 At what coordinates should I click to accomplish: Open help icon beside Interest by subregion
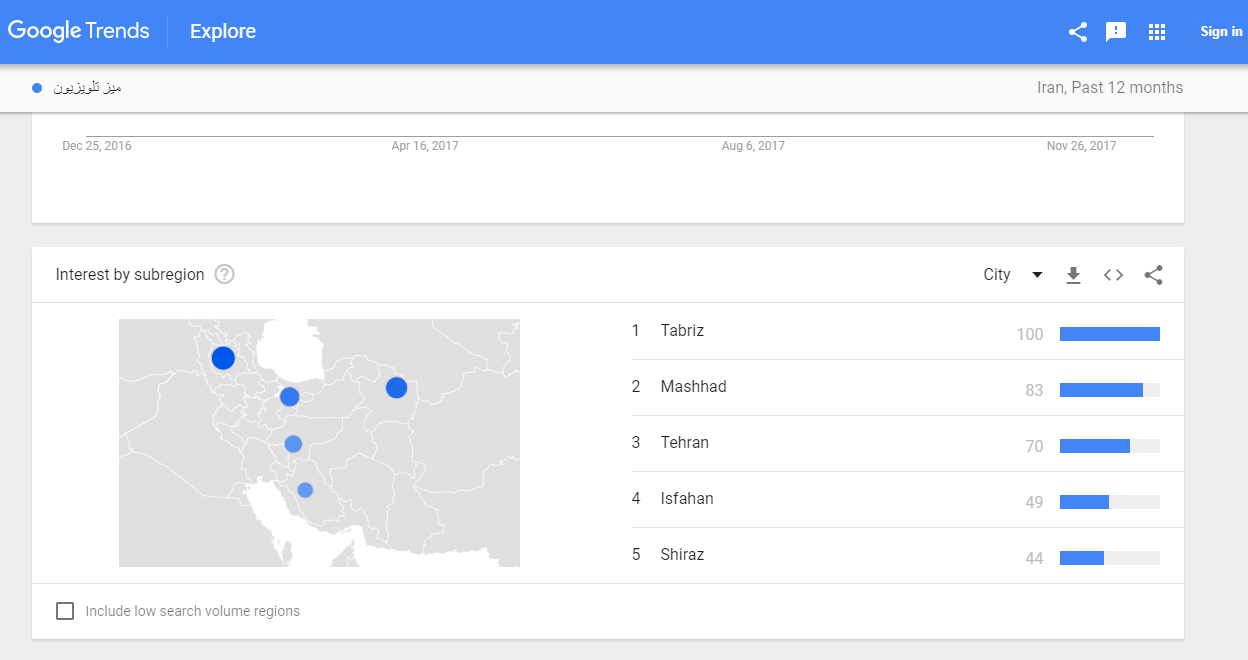[225, 274]
